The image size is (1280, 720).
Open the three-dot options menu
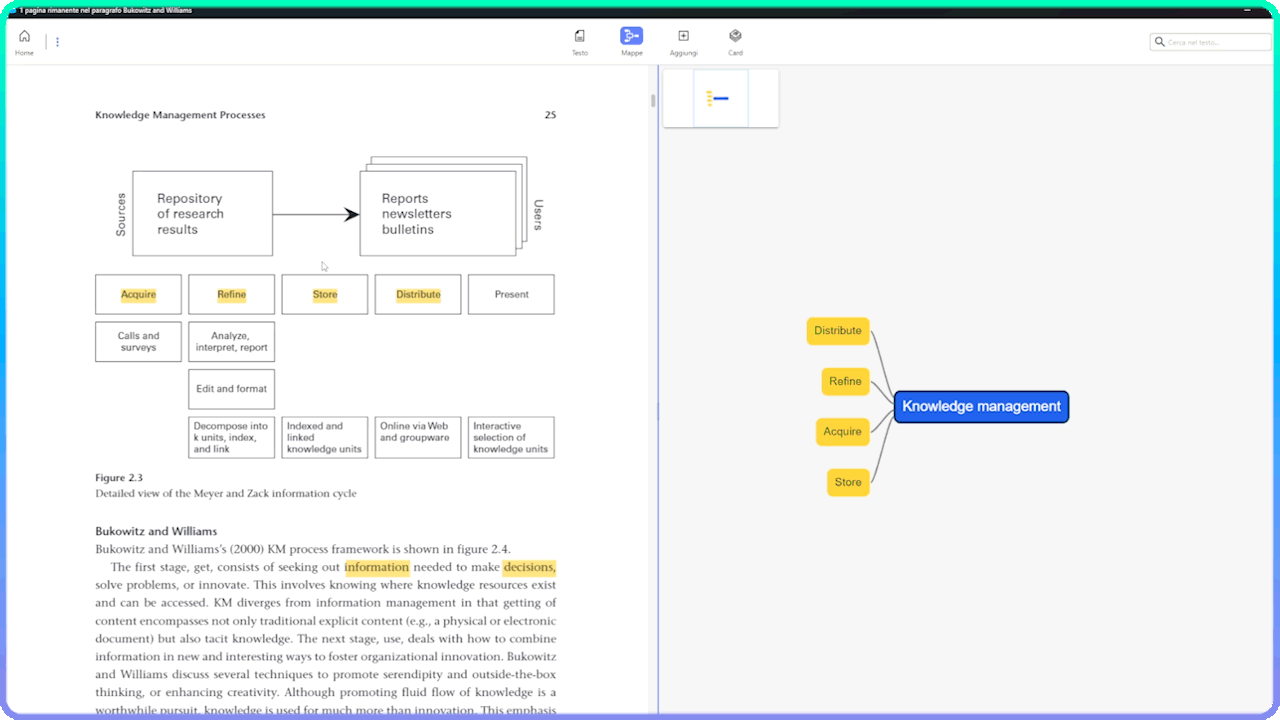click(x=57, y=42)
